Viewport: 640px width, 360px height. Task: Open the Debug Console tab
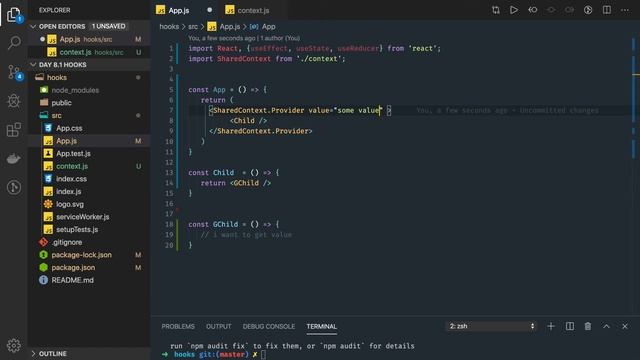click(269, 327)
